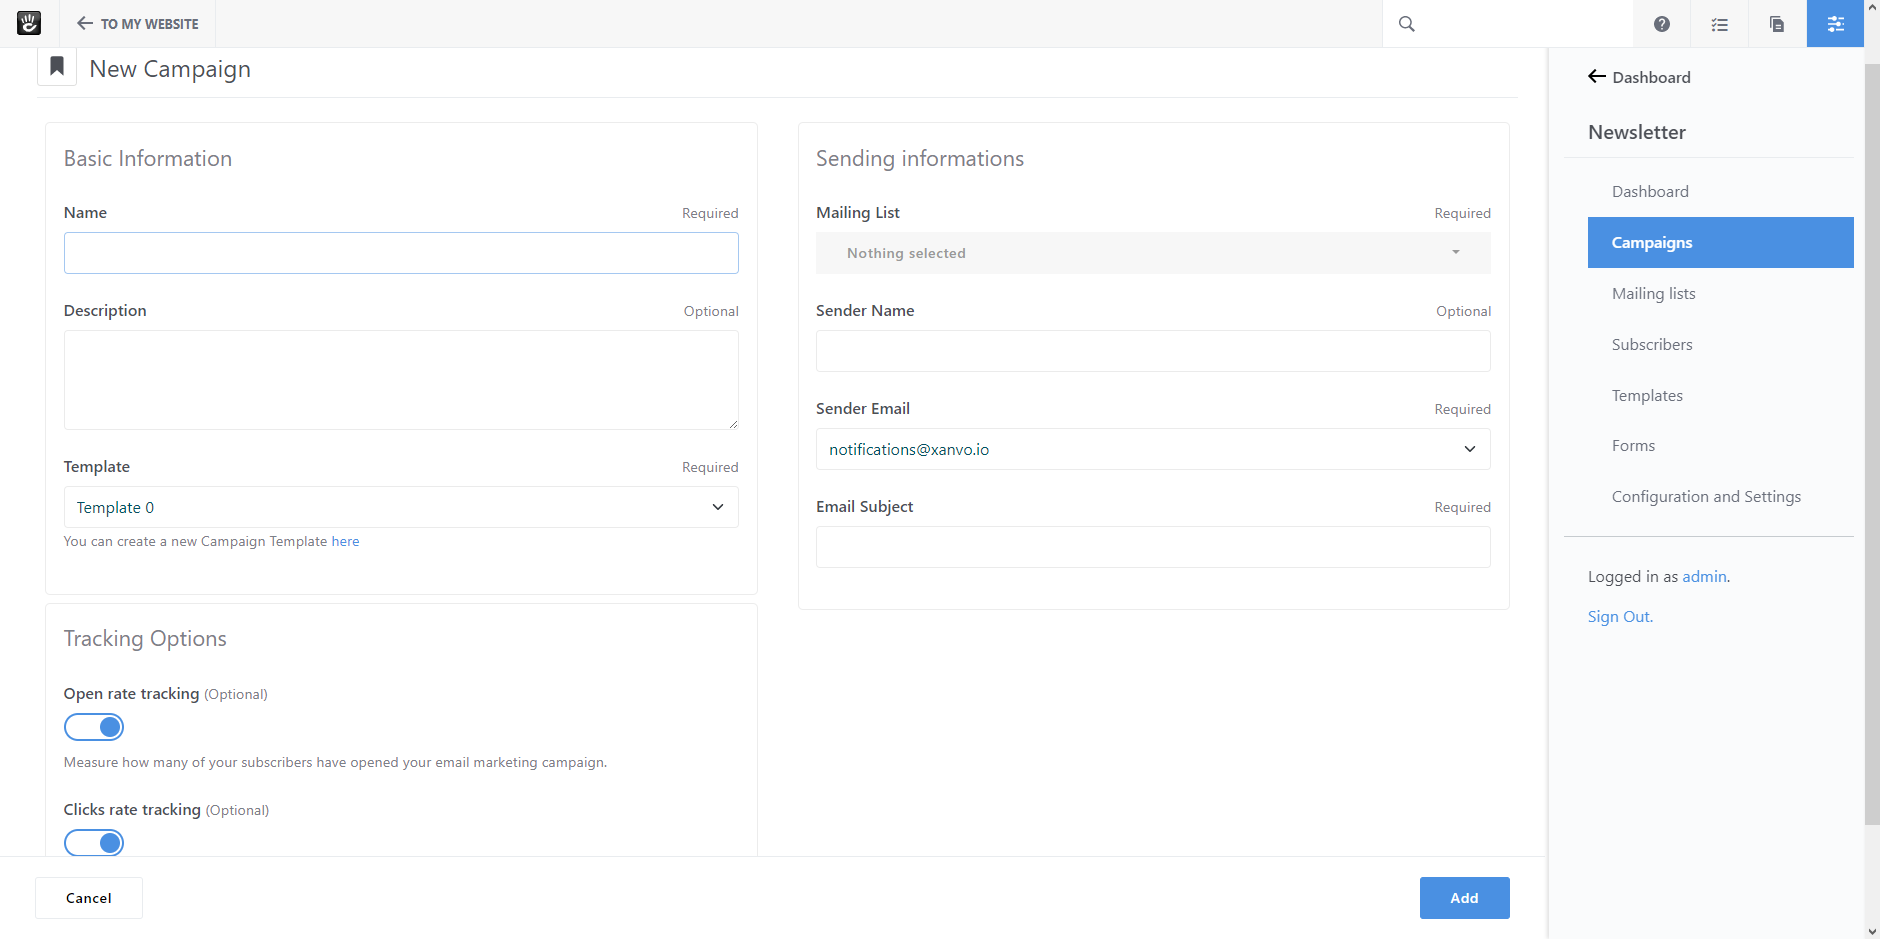The width and height of the screenshot is (1880, 939).
Task: Go to Mailing lists in sidebar
Action: [1653, 293]
